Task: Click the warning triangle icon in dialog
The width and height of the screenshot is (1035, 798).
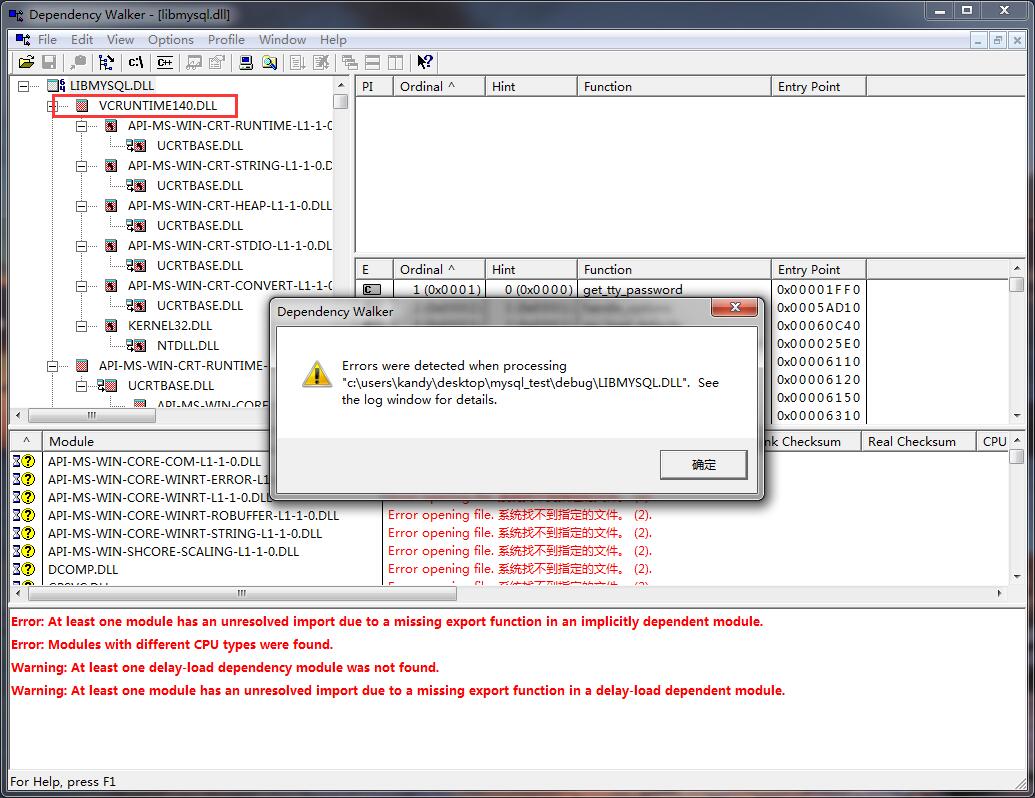Action: click(x=317, y=374)
